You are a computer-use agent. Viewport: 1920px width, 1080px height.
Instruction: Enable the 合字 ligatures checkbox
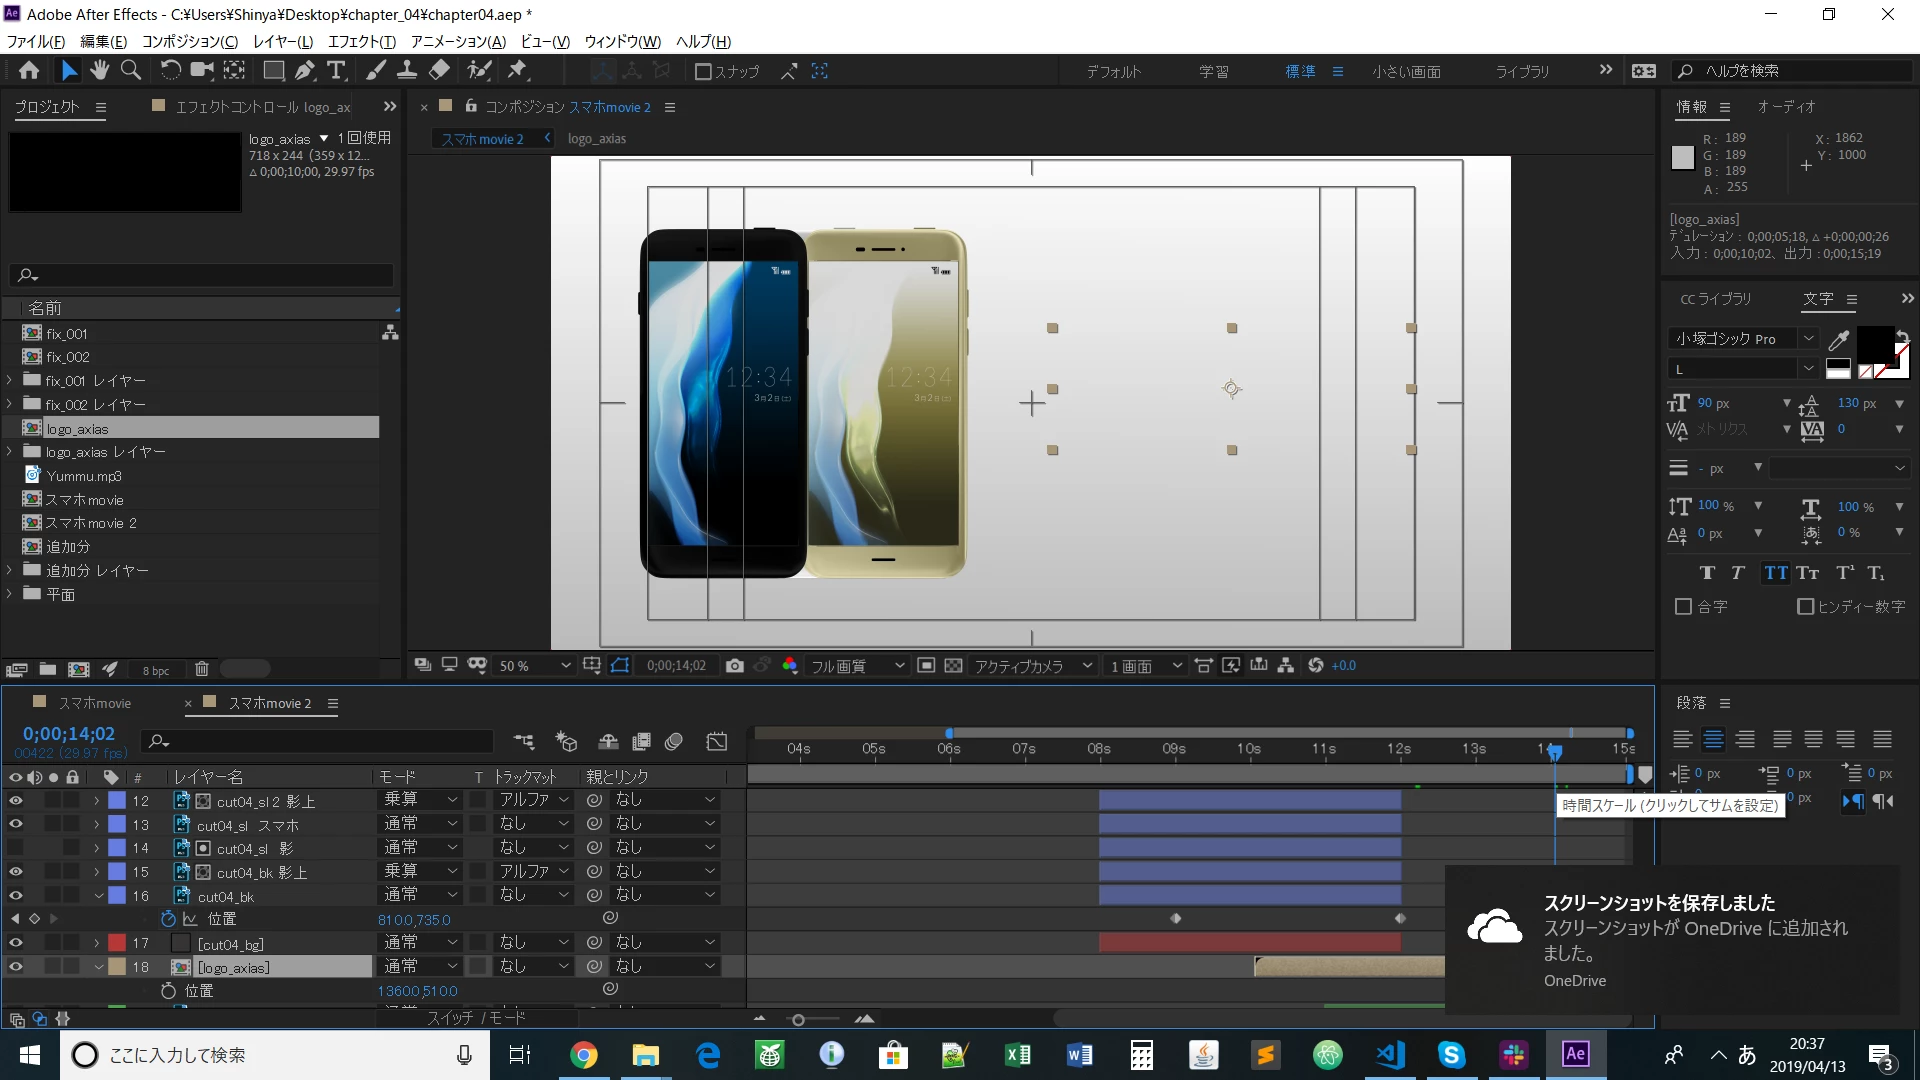coord(1683,607)
